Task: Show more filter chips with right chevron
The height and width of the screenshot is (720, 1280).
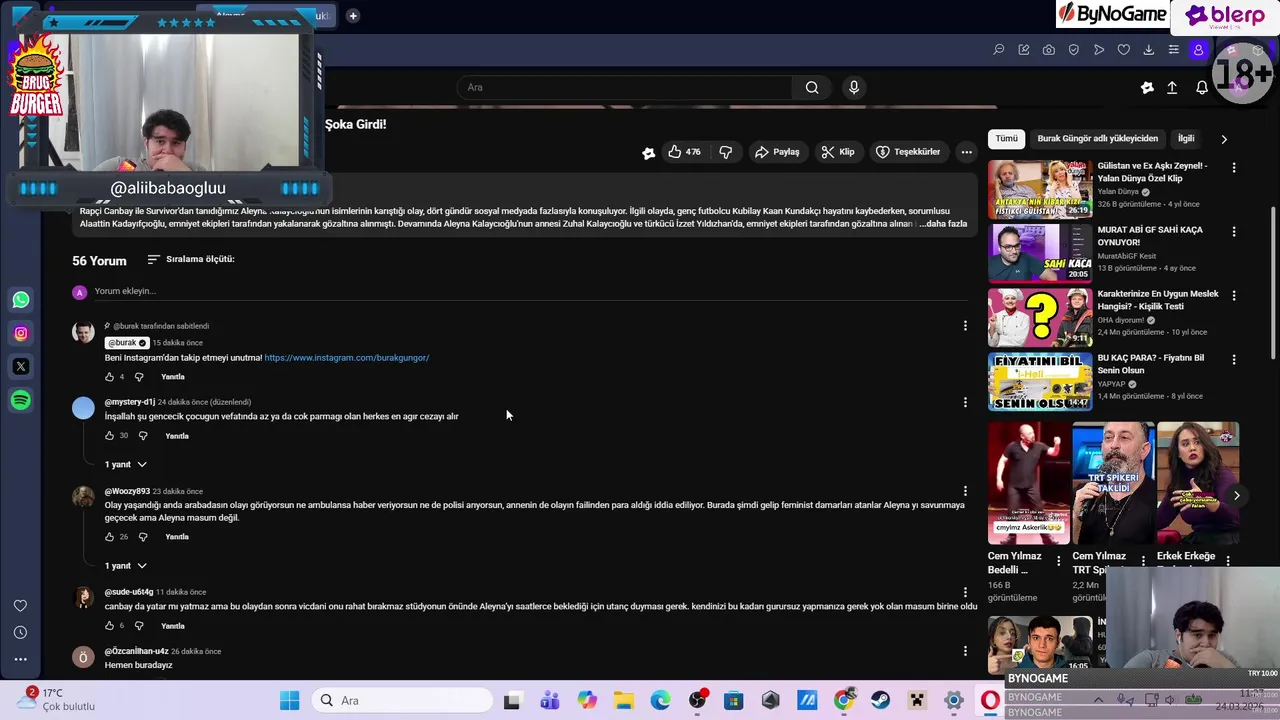Action: coord(1224,139)
